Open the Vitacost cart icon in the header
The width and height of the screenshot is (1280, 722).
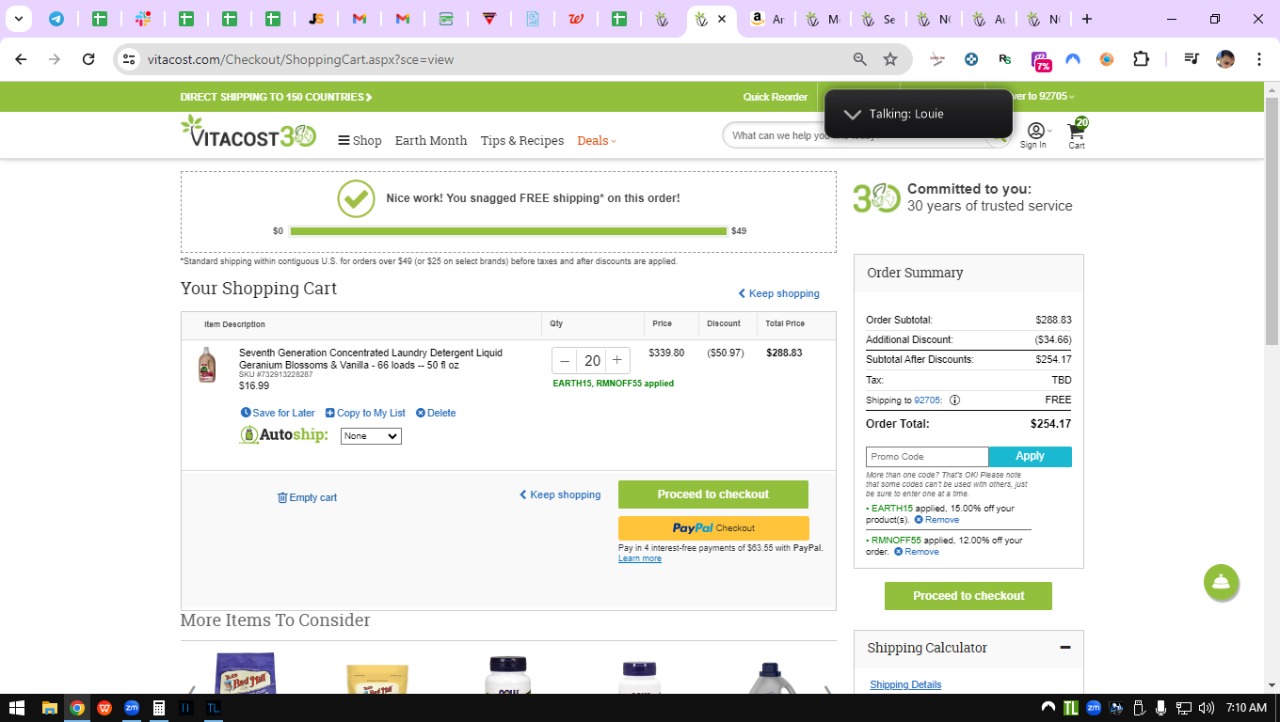click(1077, 134)
